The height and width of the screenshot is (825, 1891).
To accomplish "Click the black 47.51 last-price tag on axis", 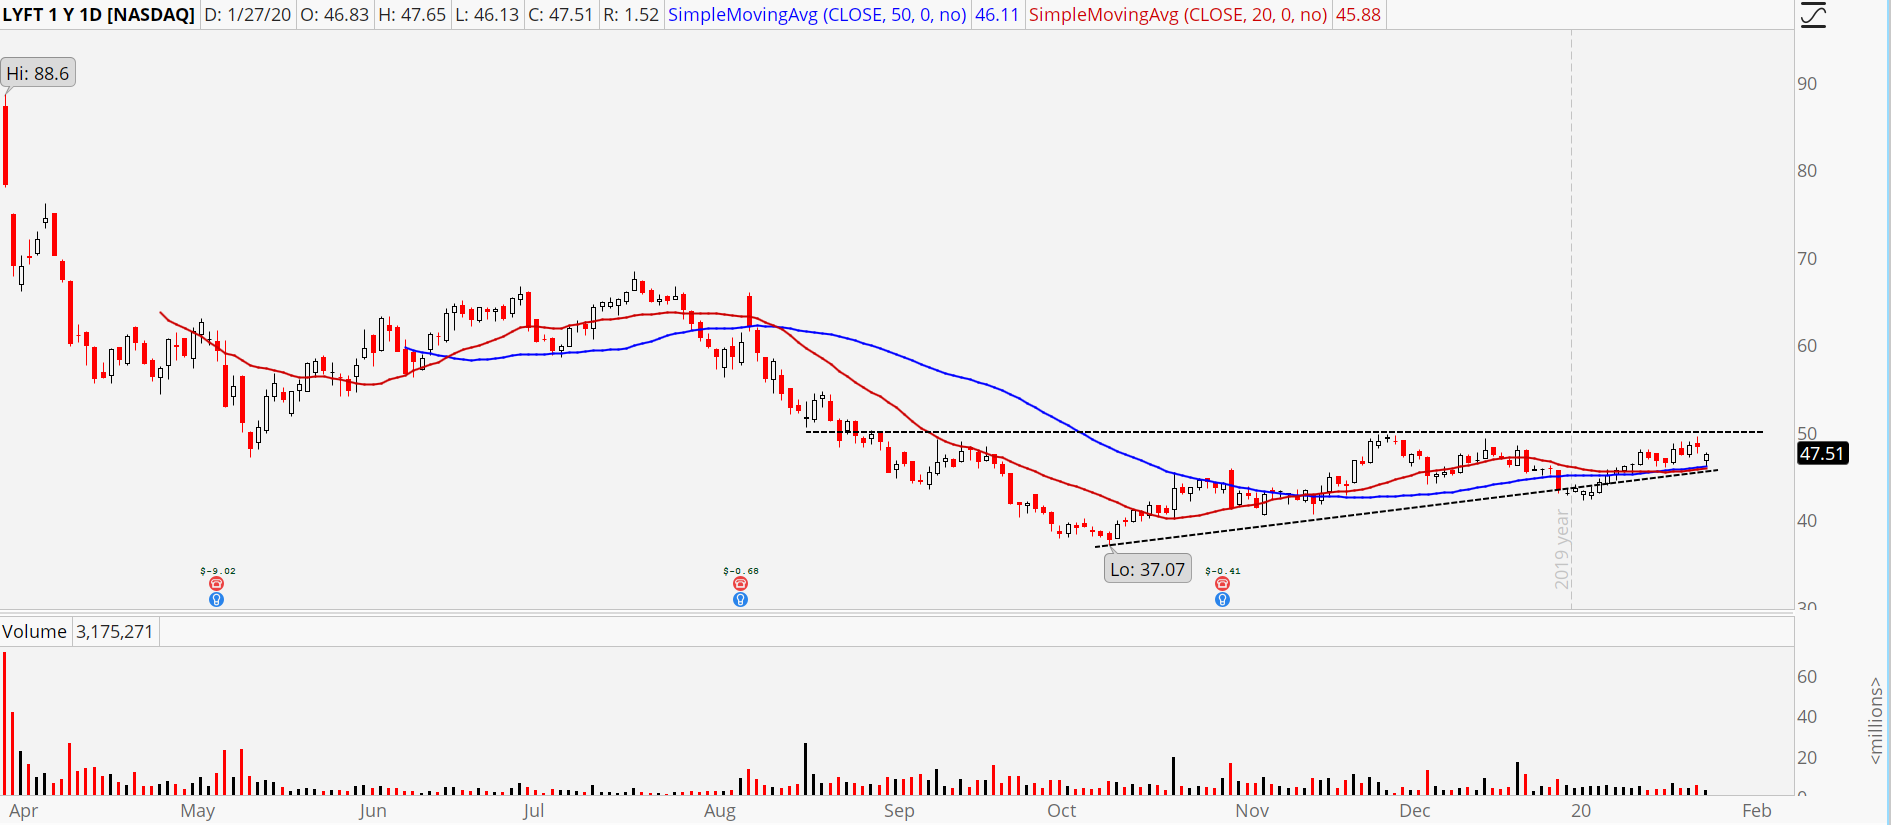I will pyautogui.click(x=1821, y=453).
